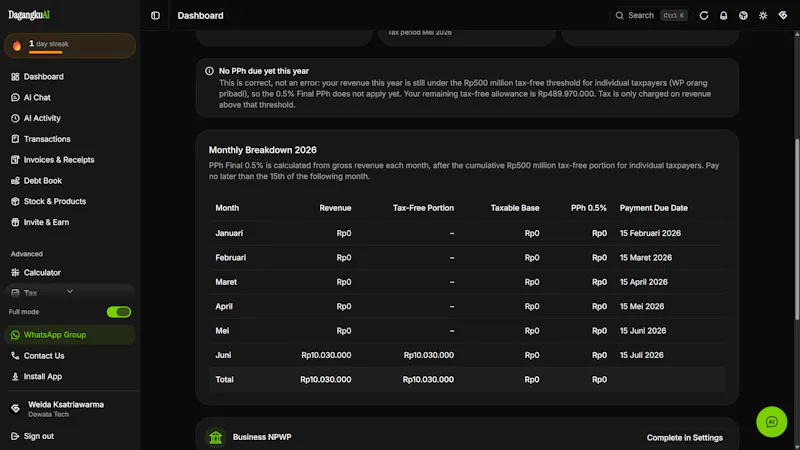Click the Tax-Free Portion column header

pos(423,208)
